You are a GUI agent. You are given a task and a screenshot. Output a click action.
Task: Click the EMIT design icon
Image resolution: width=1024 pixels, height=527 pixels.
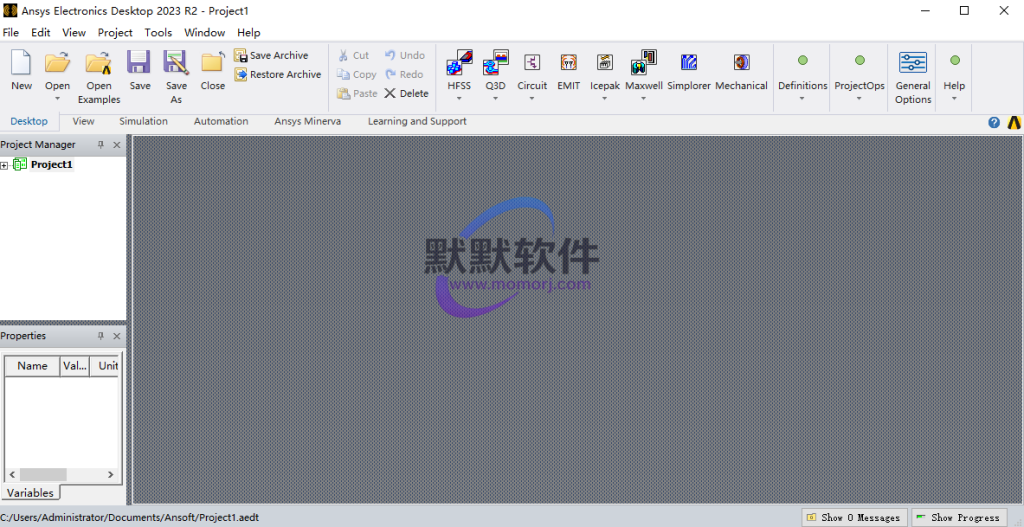568,65
